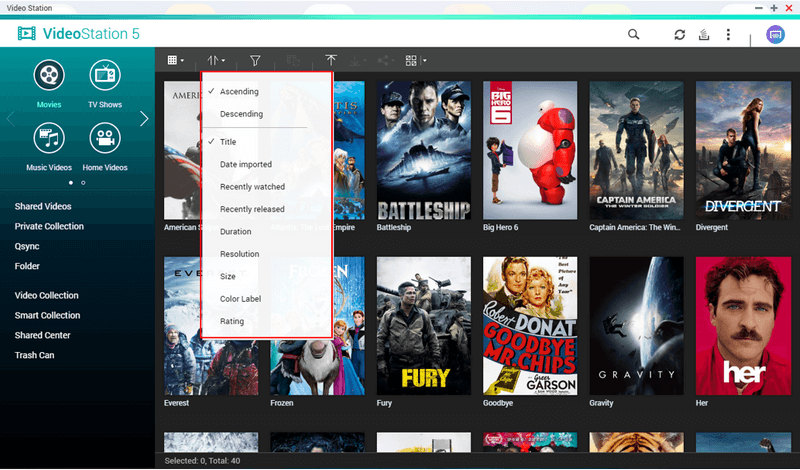Click the greyed-out download icon

(x=355, y=61)
